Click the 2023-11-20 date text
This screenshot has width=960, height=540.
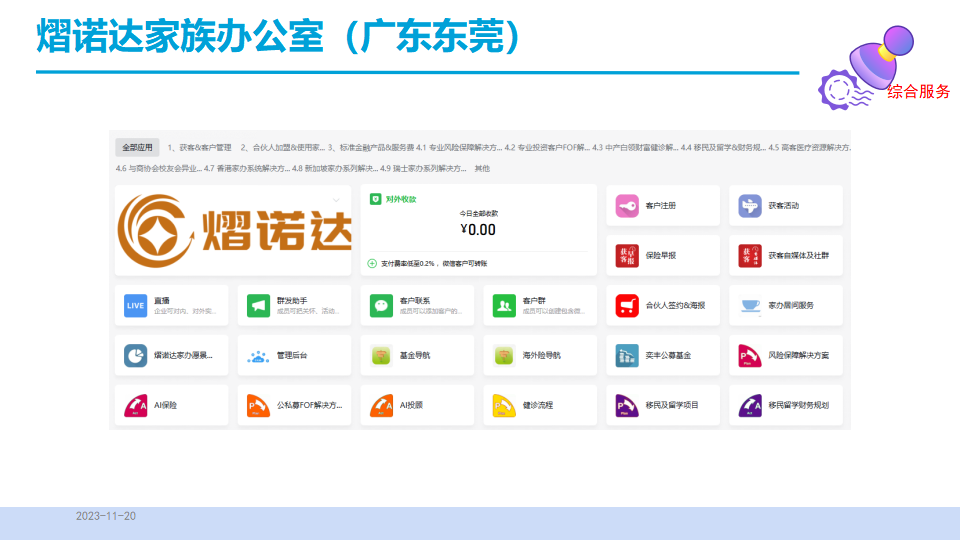pyautogui.click(x=106, y=516)
